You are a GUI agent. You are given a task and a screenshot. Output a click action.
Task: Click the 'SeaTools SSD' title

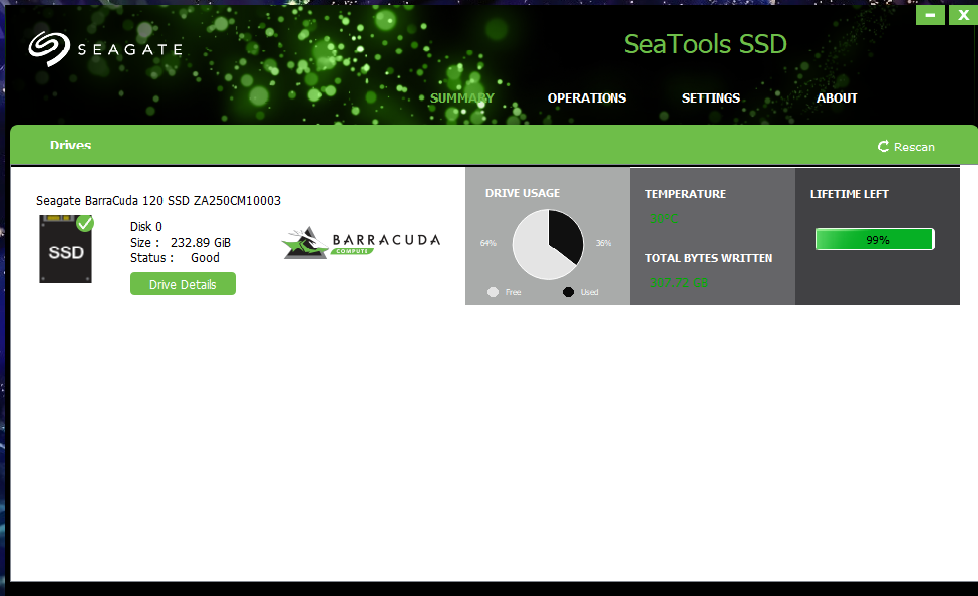click(705, 44)
